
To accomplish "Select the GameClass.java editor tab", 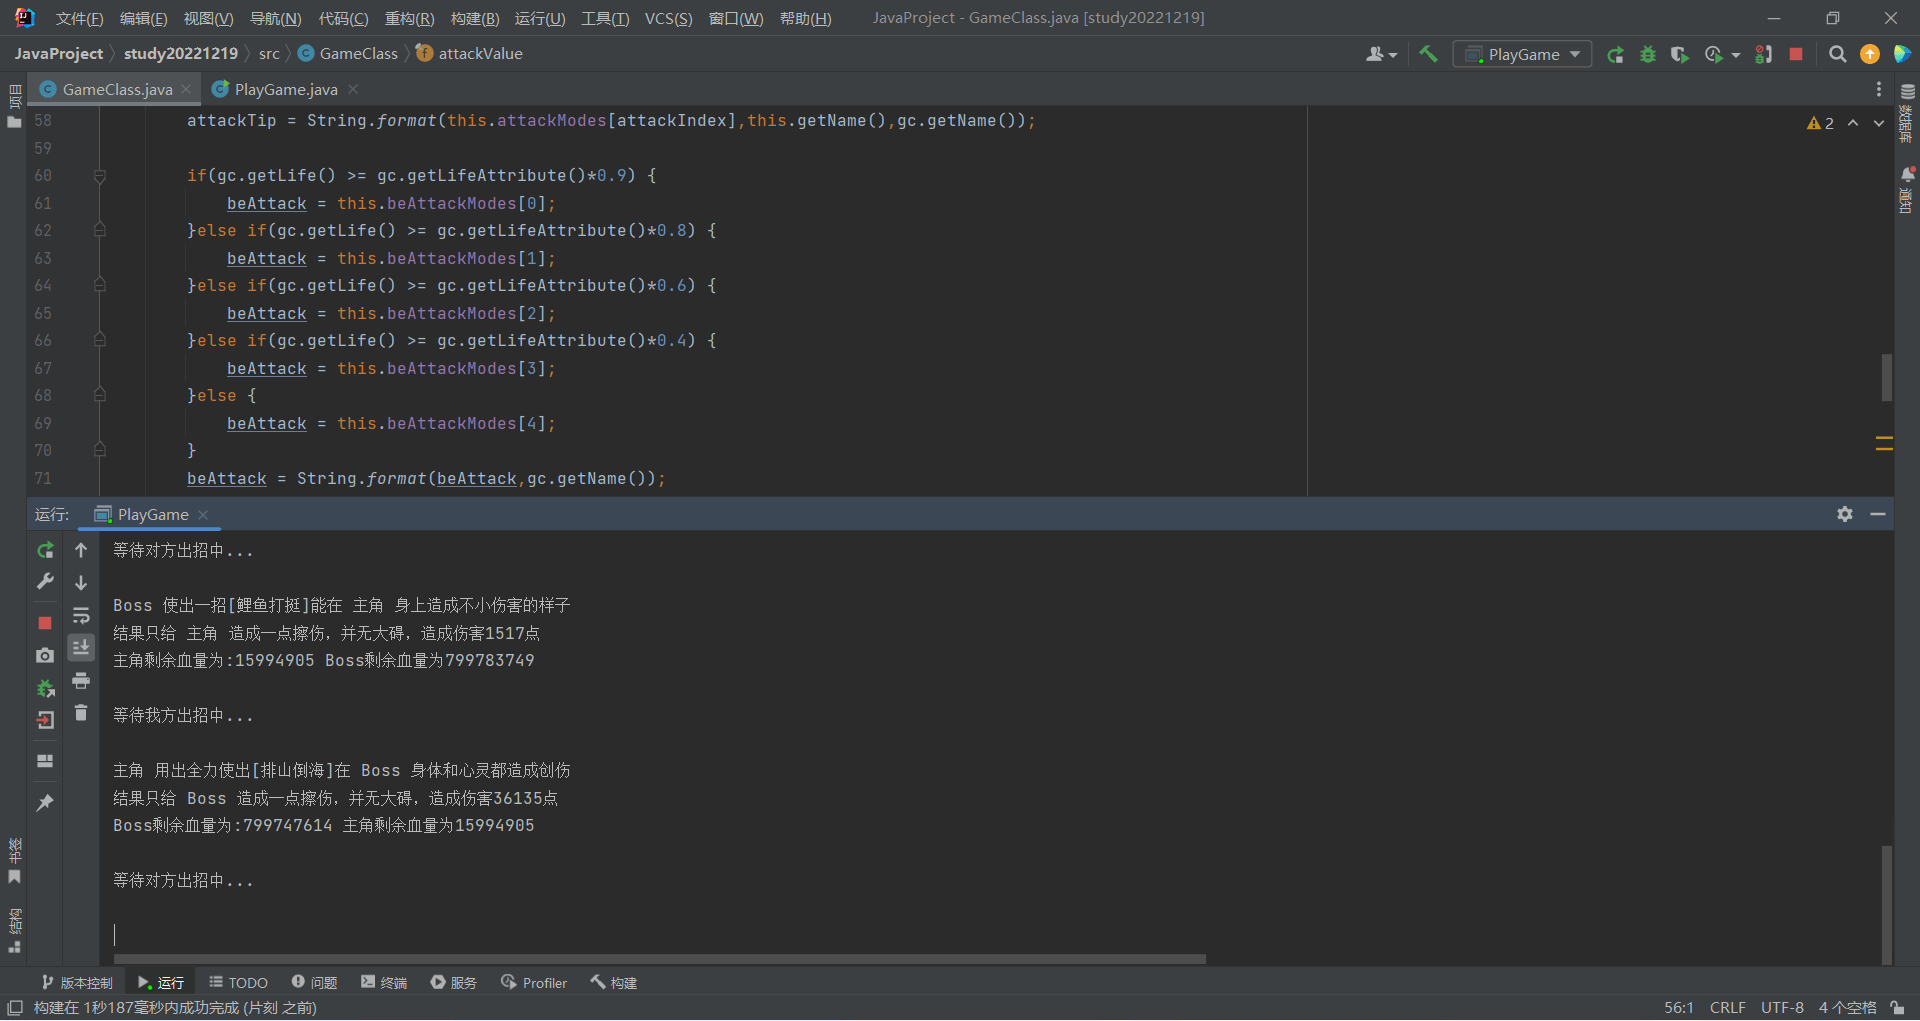I will point(117,89).
